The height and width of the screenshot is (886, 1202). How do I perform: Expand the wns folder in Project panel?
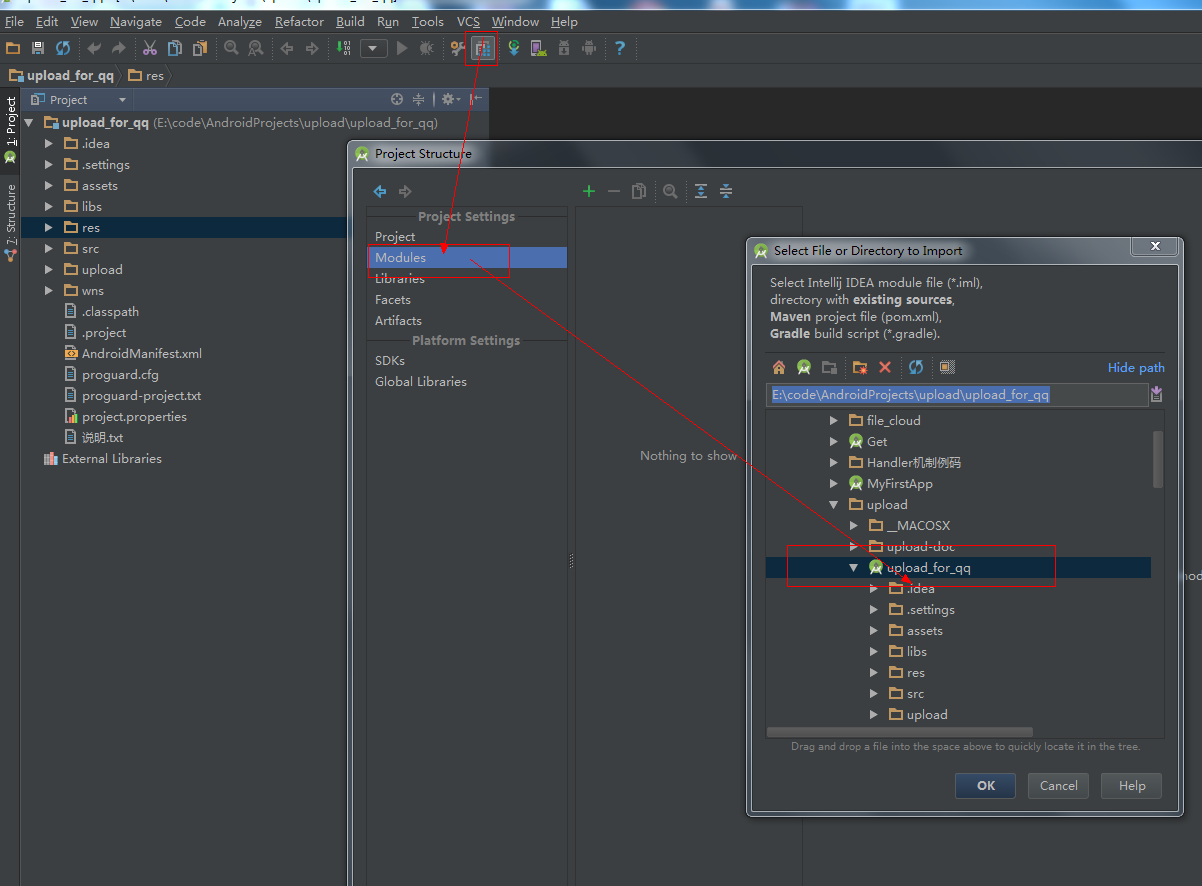[49, 290]
